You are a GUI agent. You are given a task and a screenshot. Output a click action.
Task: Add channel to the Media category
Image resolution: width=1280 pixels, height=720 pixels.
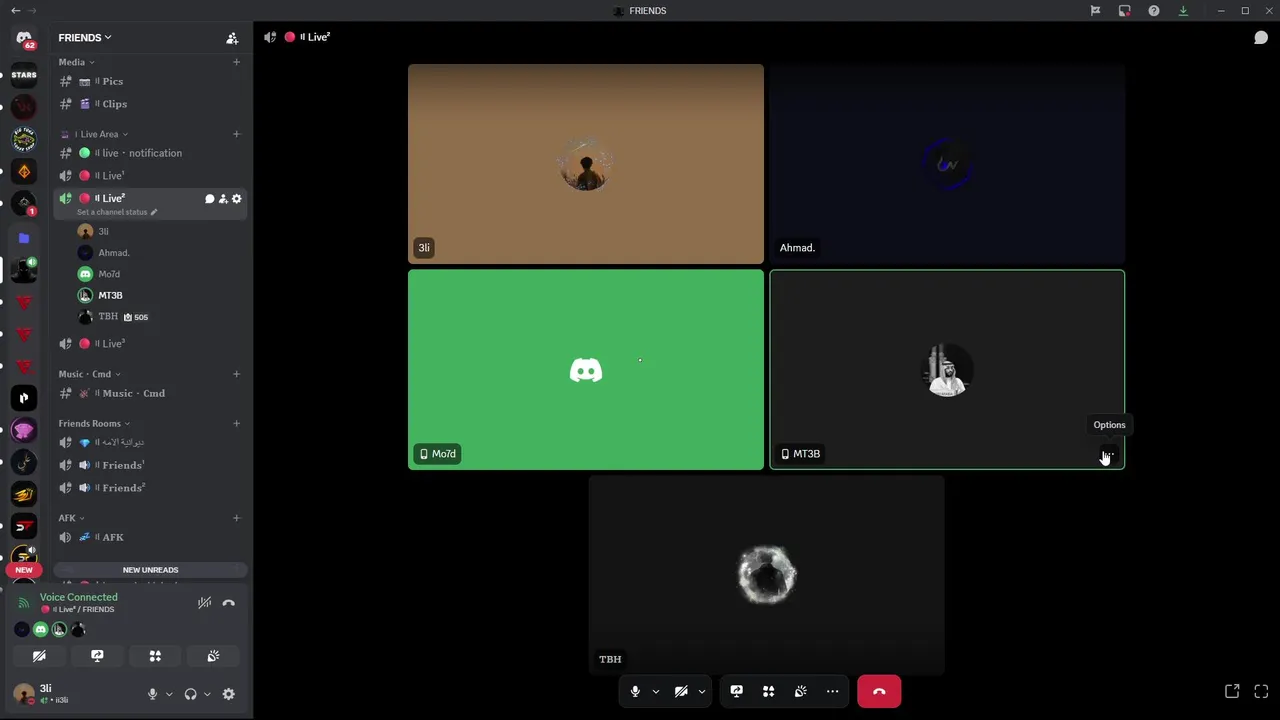tap(237, 62)
